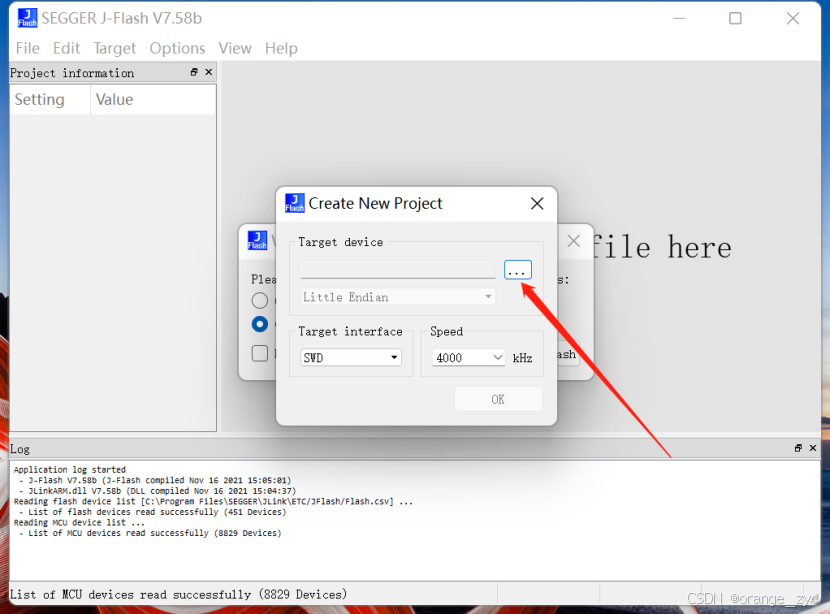830x614 pixels.
Task: Click the "Application log started" log line
Action: coord(70,469)
